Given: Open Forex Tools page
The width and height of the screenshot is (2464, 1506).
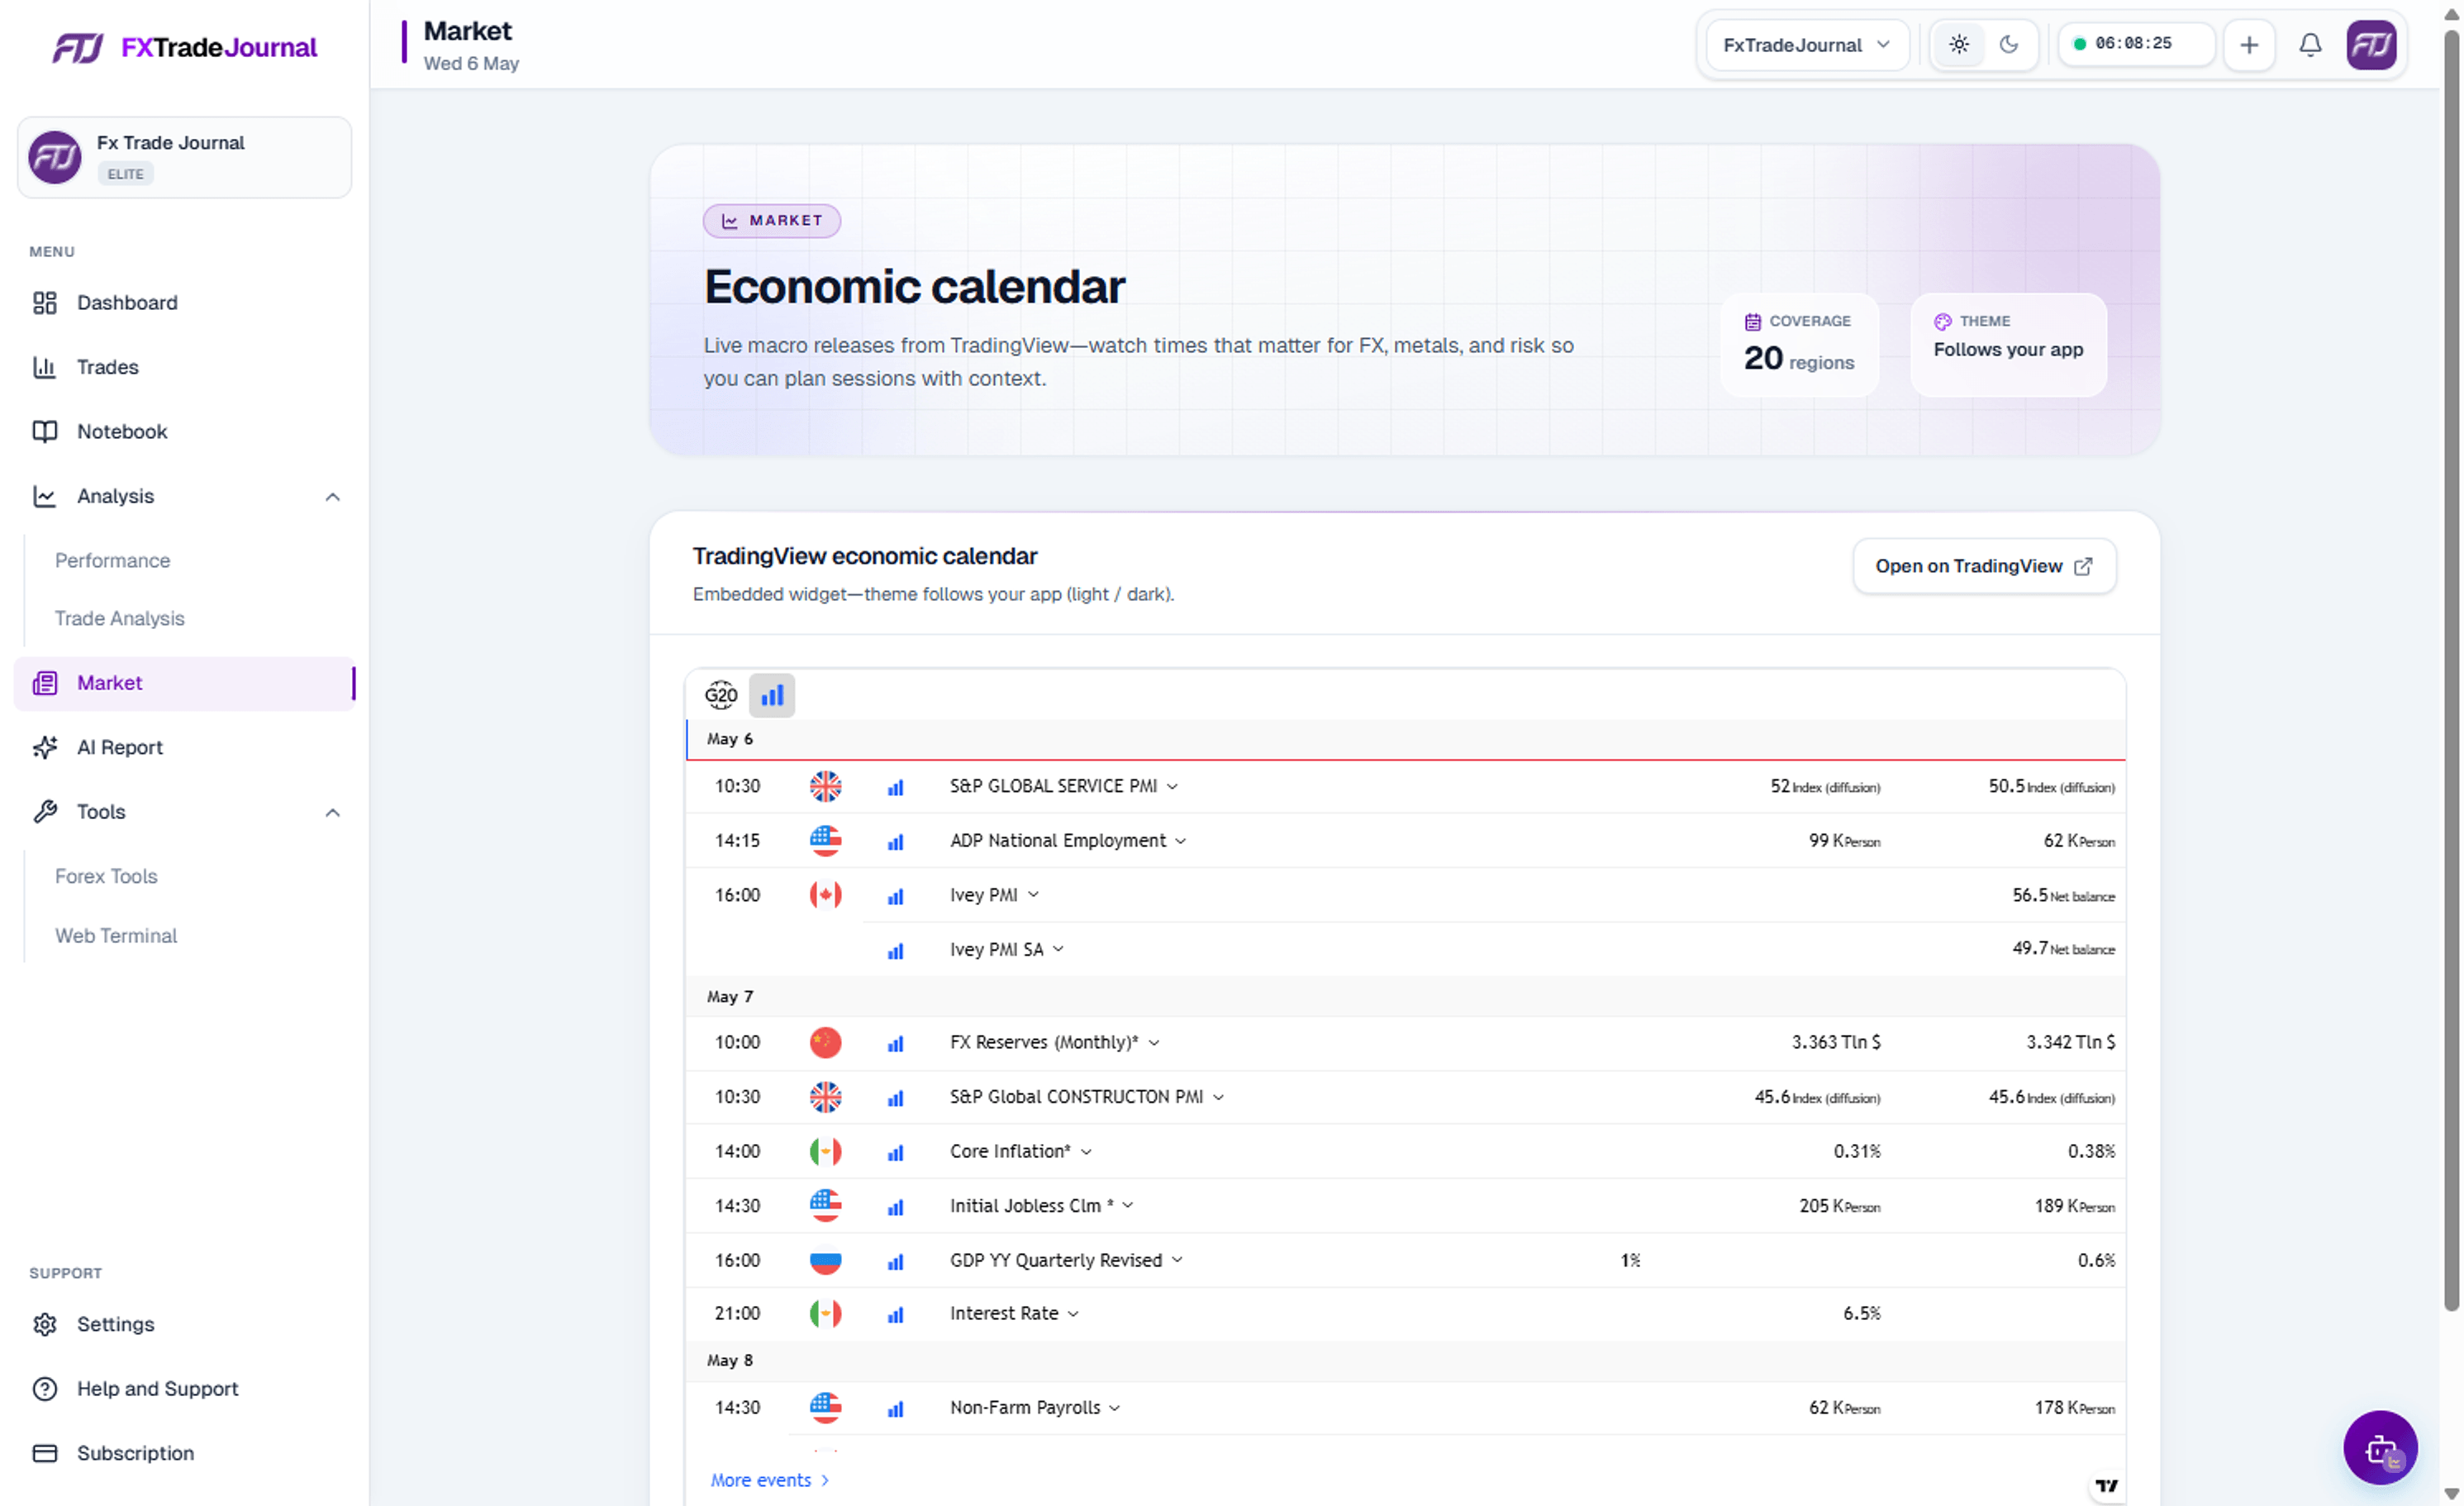Looking at the screenshot, I should [107, 876].
